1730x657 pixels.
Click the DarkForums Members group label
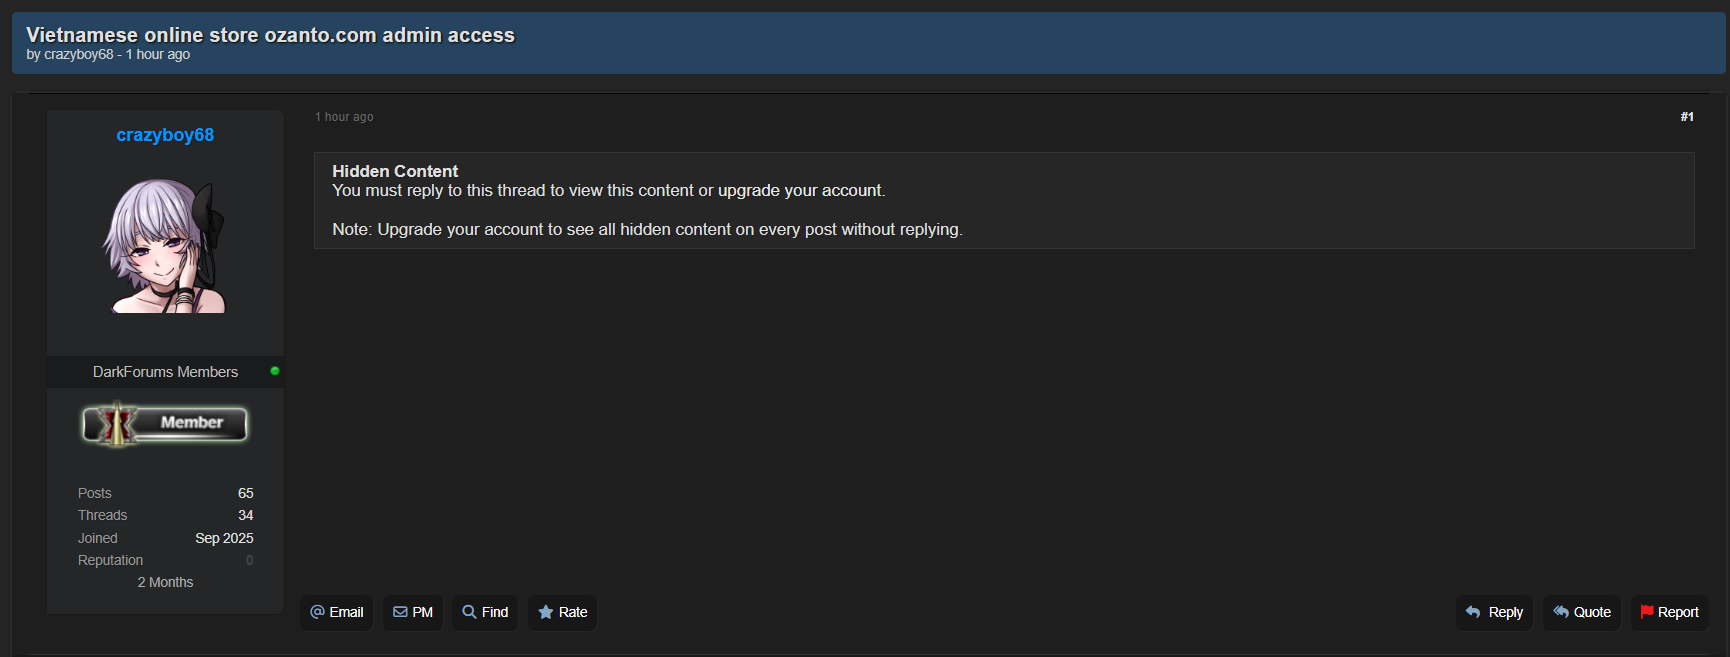pyautogui.click(x=165, y=372)
